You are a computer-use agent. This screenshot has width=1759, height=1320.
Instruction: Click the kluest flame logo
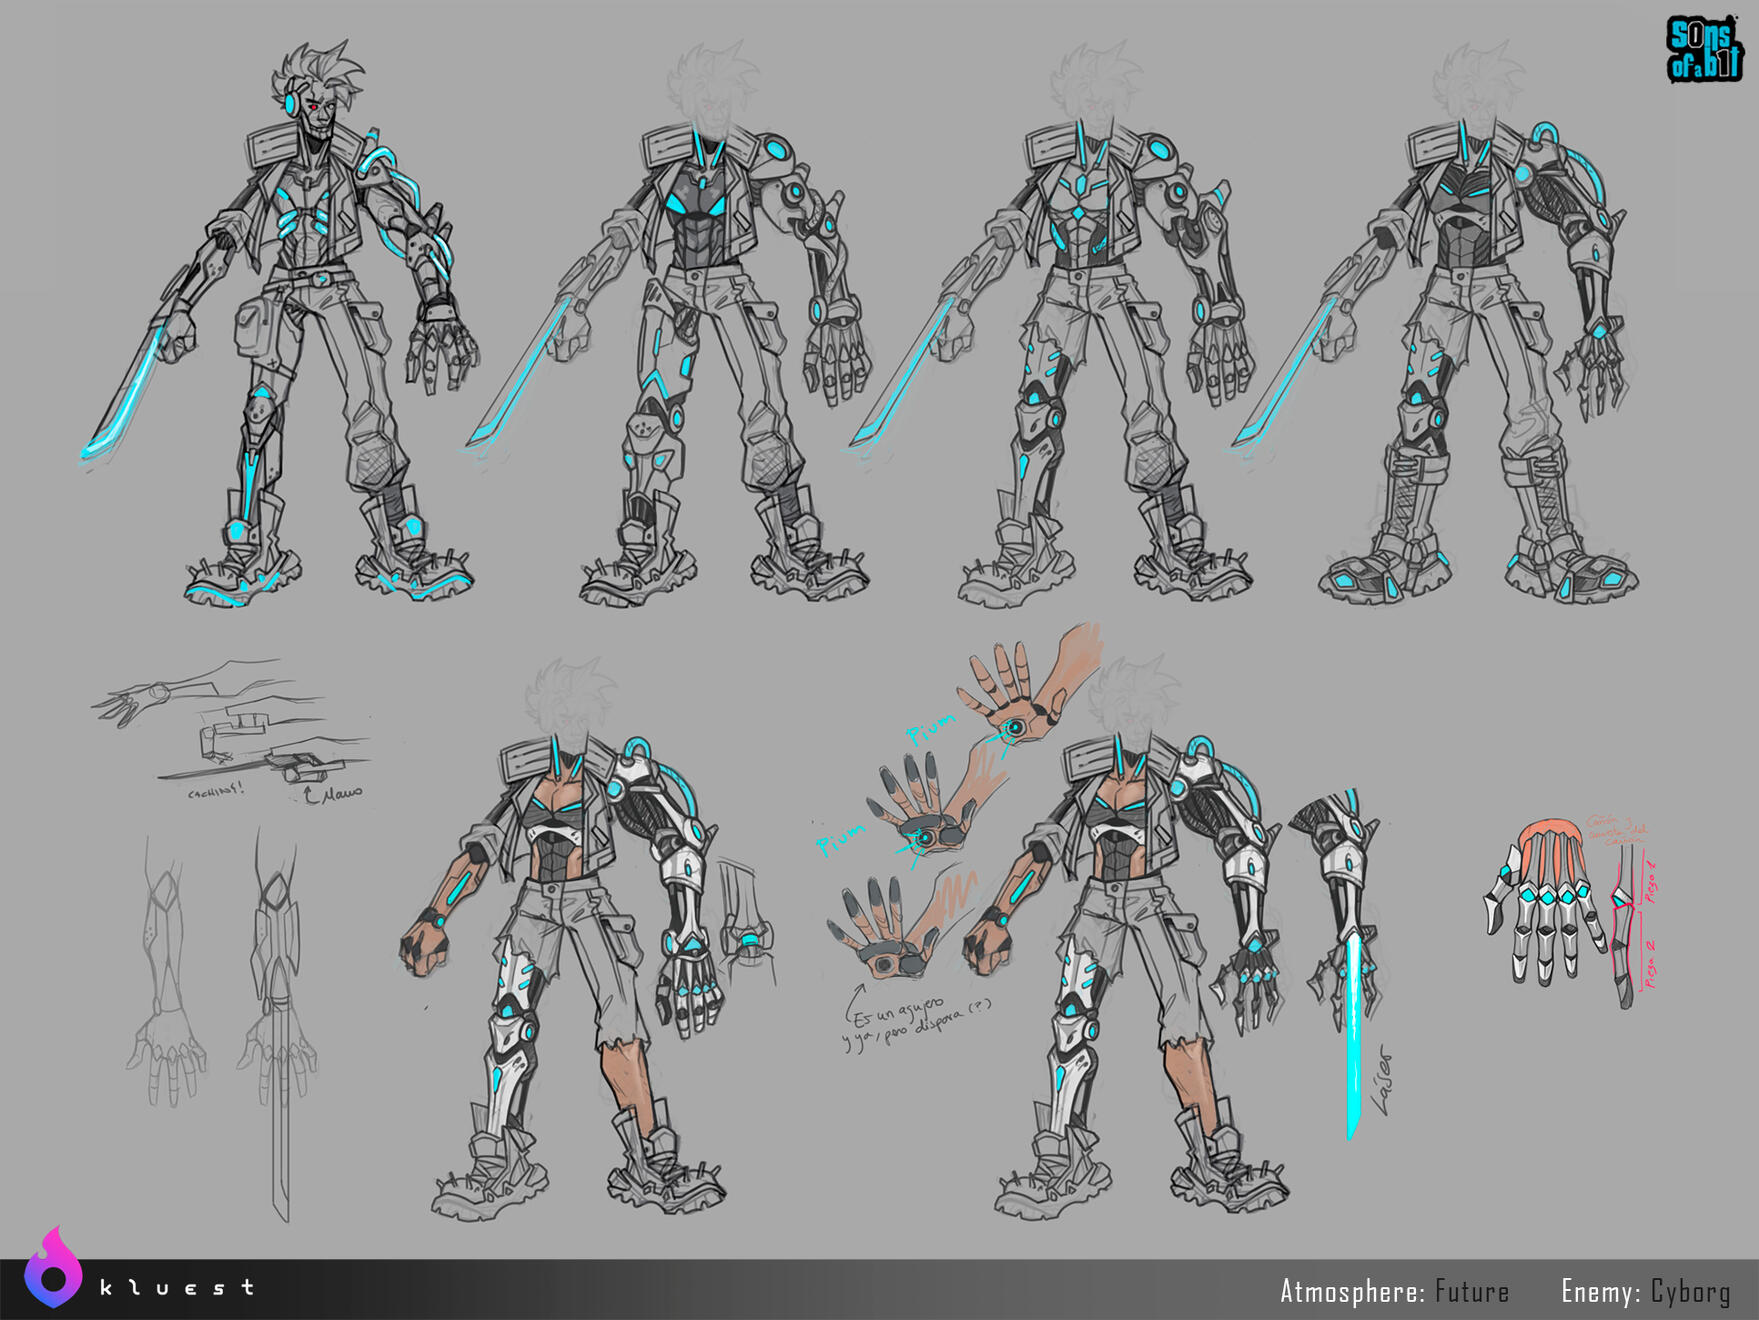(x=53, y=1268)
